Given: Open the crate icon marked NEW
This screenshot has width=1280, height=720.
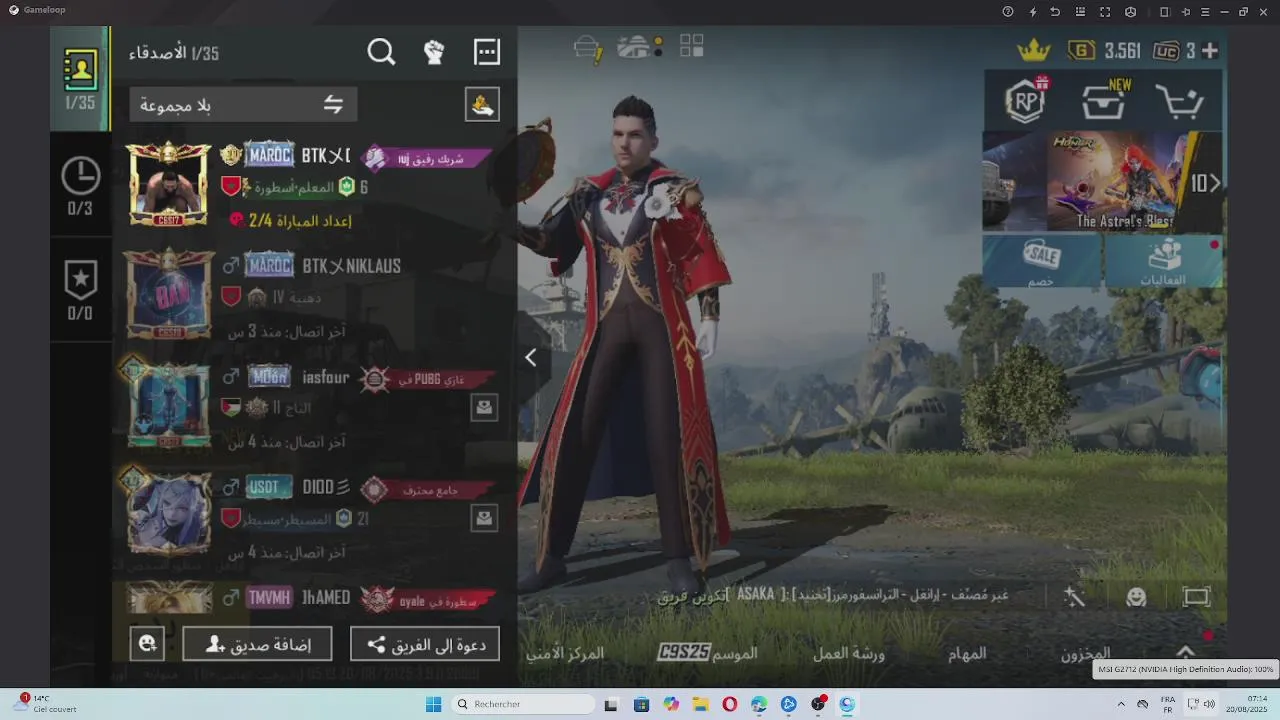Looking at the screenshot, I should pyautogui.click(x=1104, y=101).
